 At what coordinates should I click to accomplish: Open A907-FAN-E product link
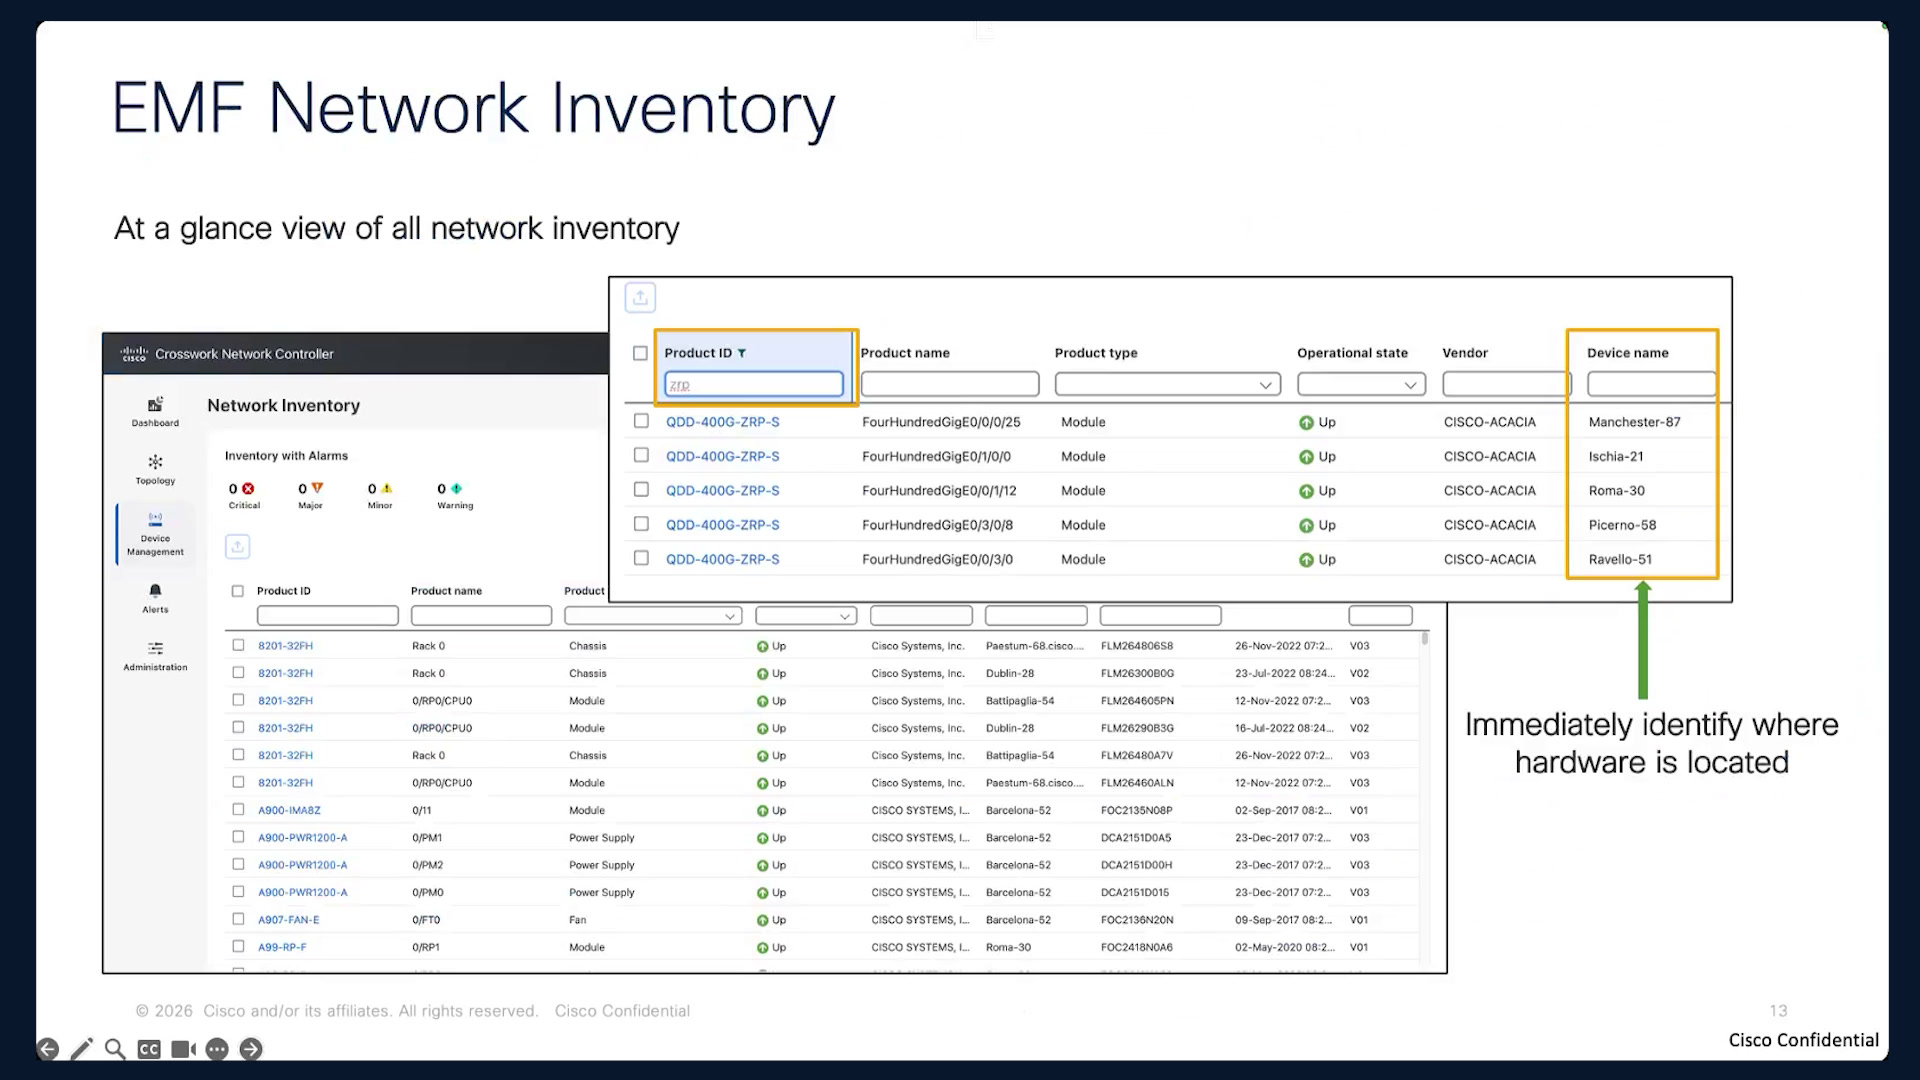[288, 920]
